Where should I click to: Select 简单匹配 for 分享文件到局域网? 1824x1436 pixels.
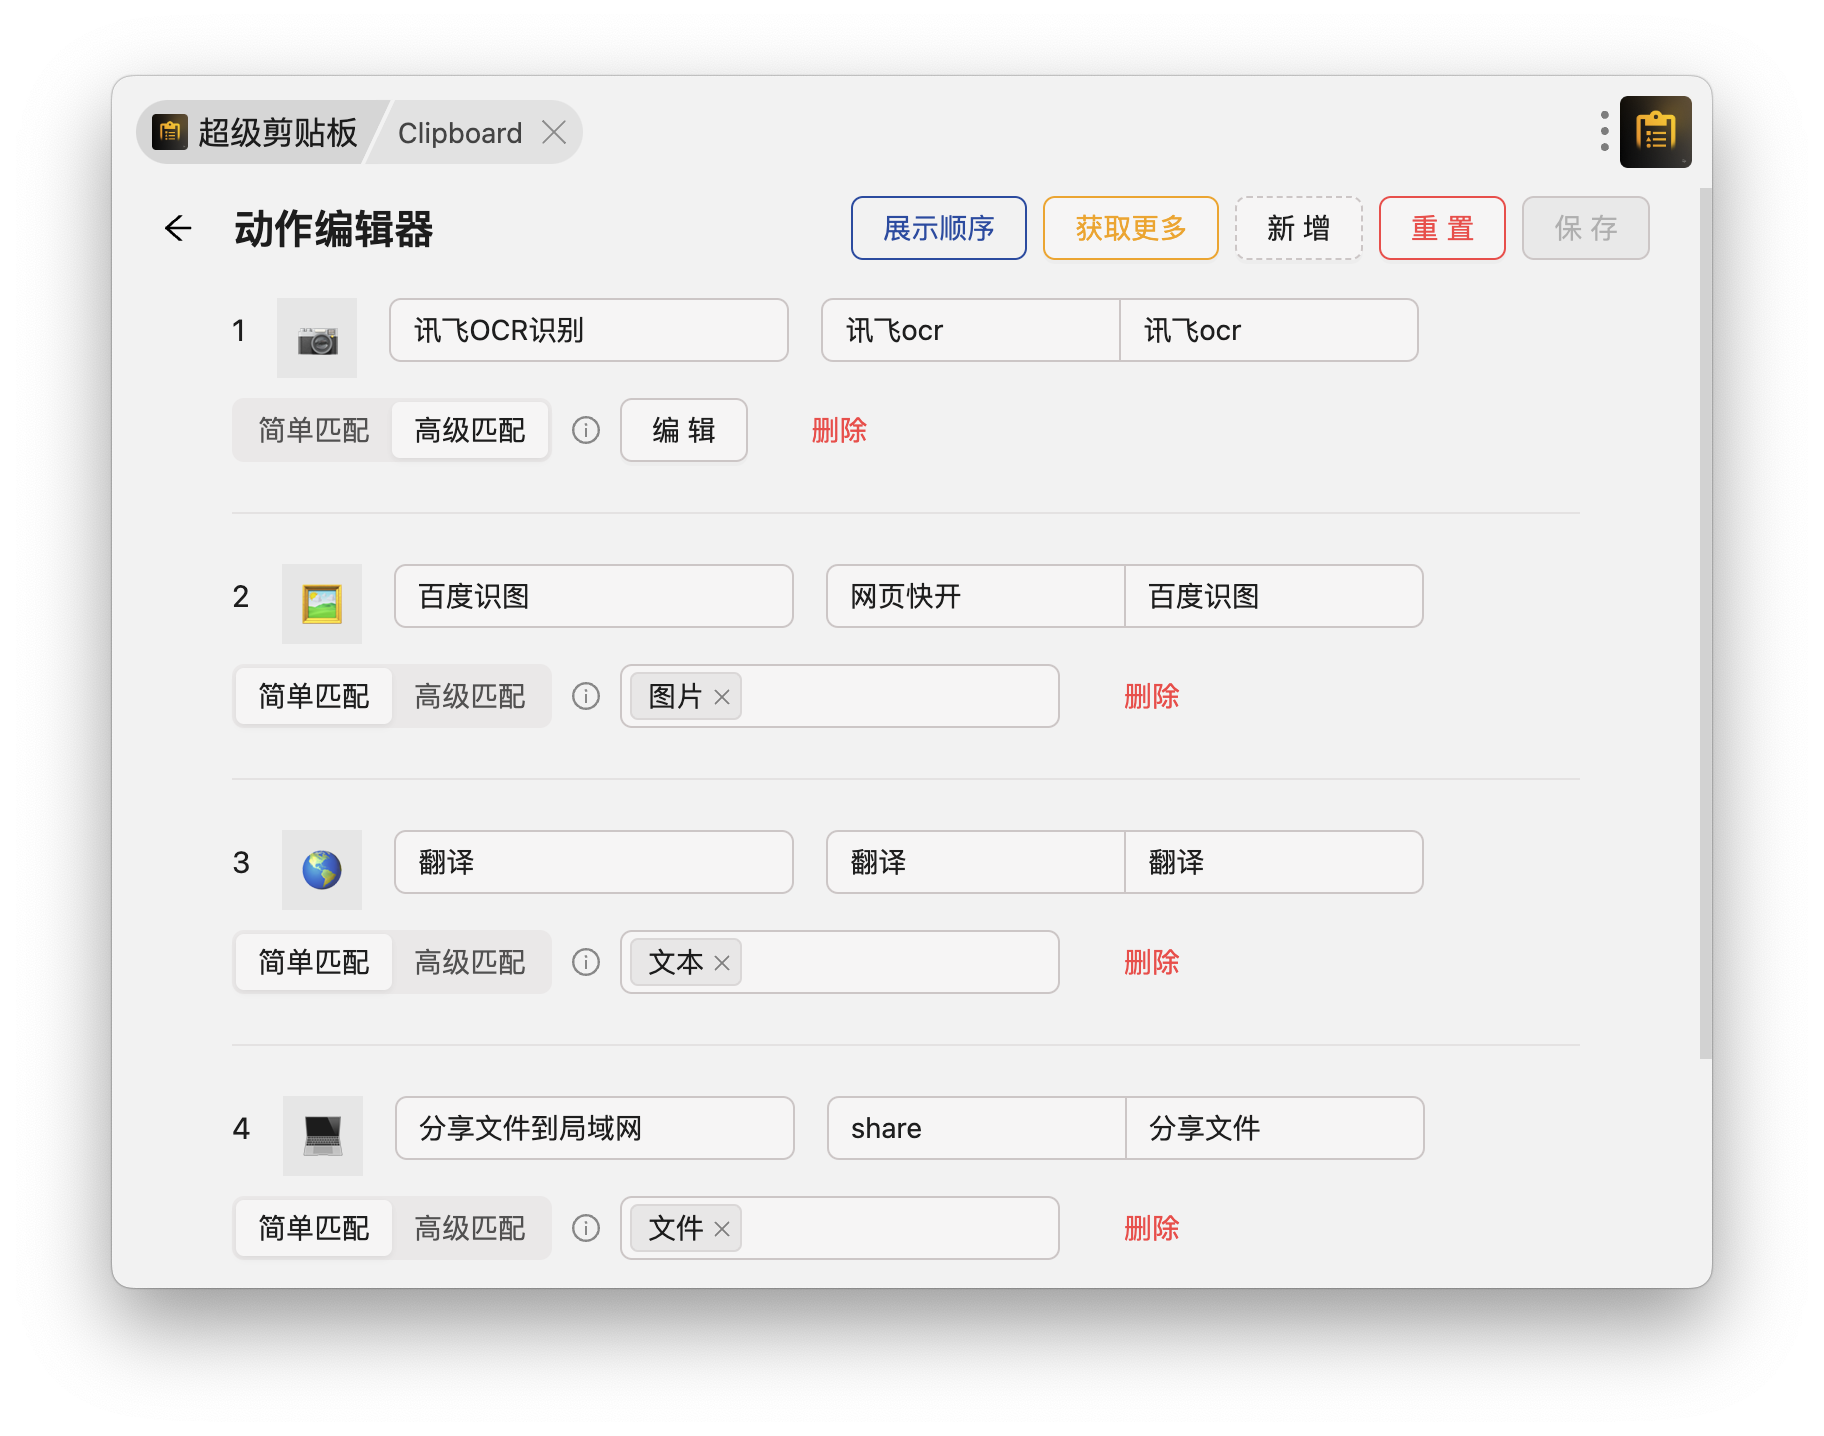coord(314,1228)
